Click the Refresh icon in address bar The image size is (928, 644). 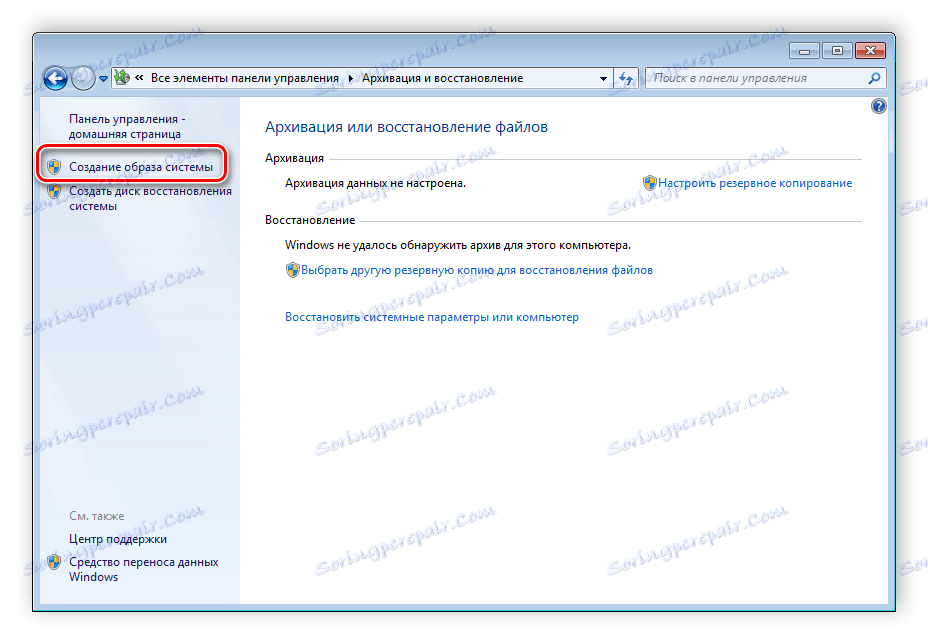[625, 78]
